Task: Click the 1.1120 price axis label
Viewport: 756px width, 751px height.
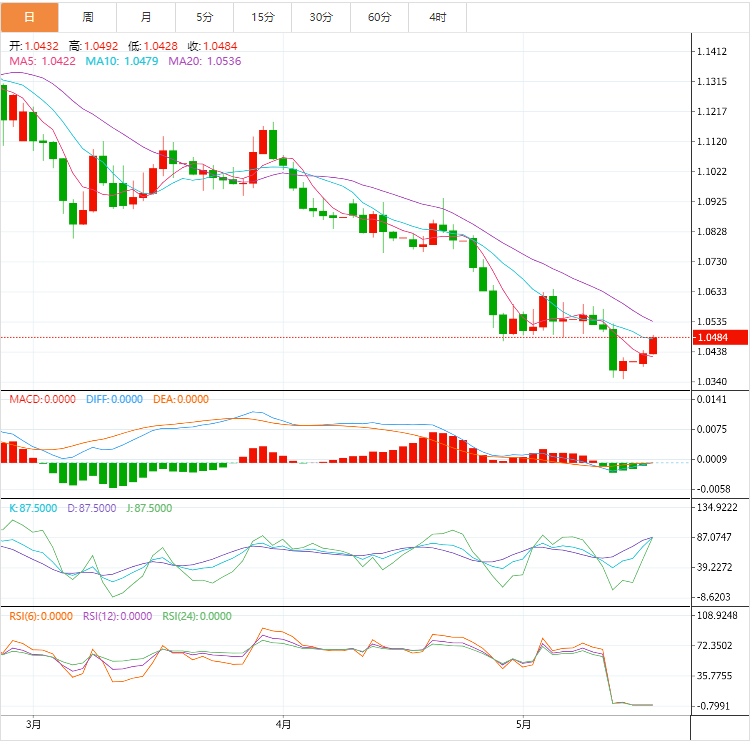Action: [x=712, y=142]
